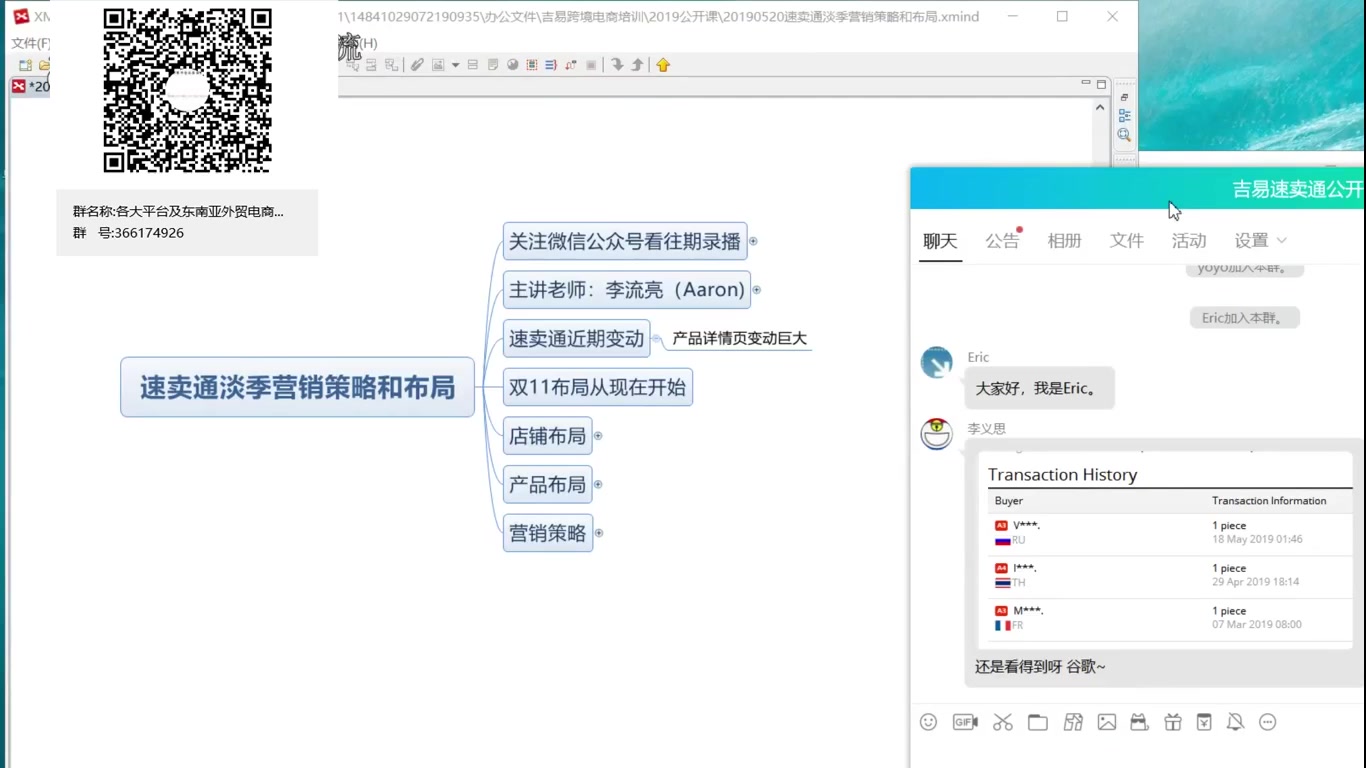Switch to the 文件 tab in chat window
The image size is (1366, 768).
click(x=1126, y=241)
